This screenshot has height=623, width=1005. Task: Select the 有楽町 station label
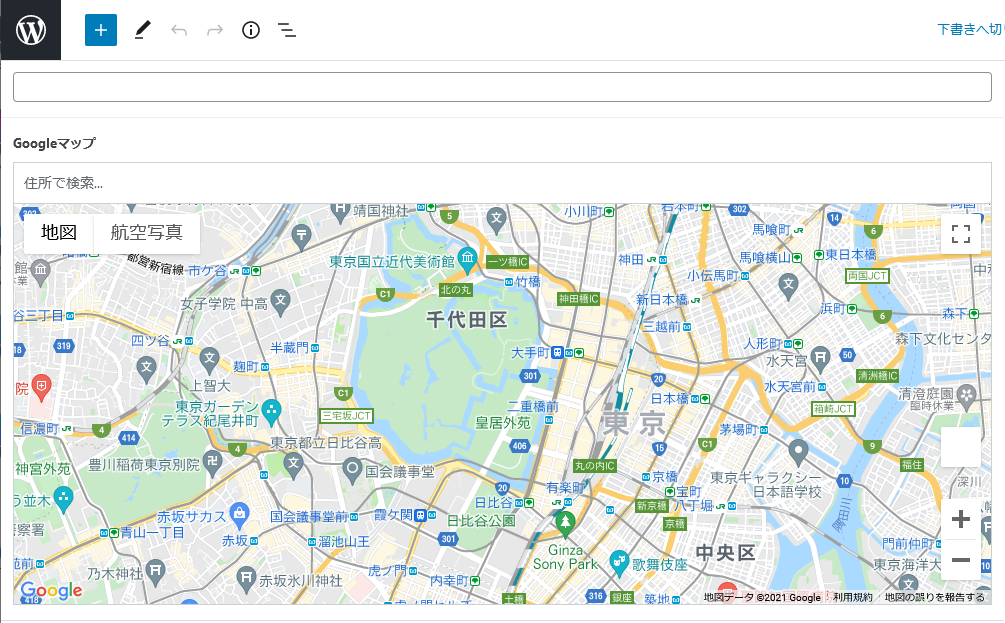[x=566, y=488]
